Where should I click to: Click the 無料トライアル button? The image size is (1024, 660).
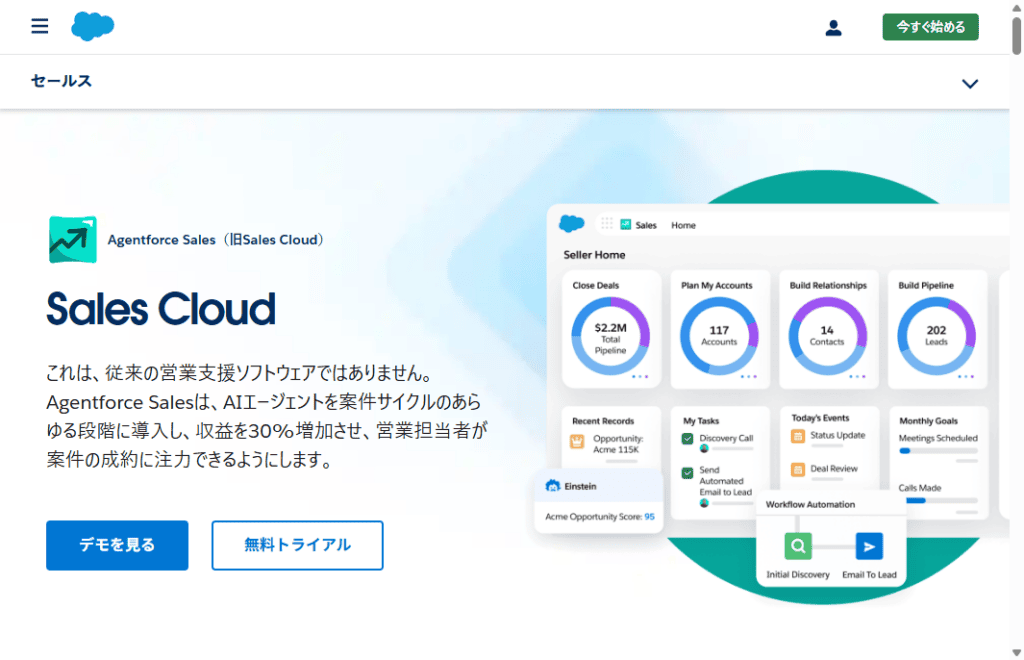(297, 545)
